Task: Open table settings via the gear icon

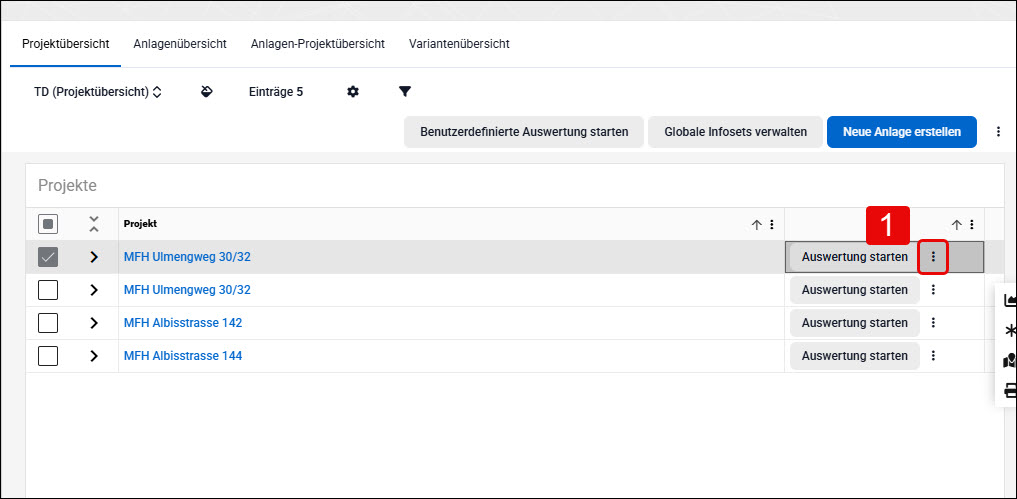Action: click(x=353, y=91)
